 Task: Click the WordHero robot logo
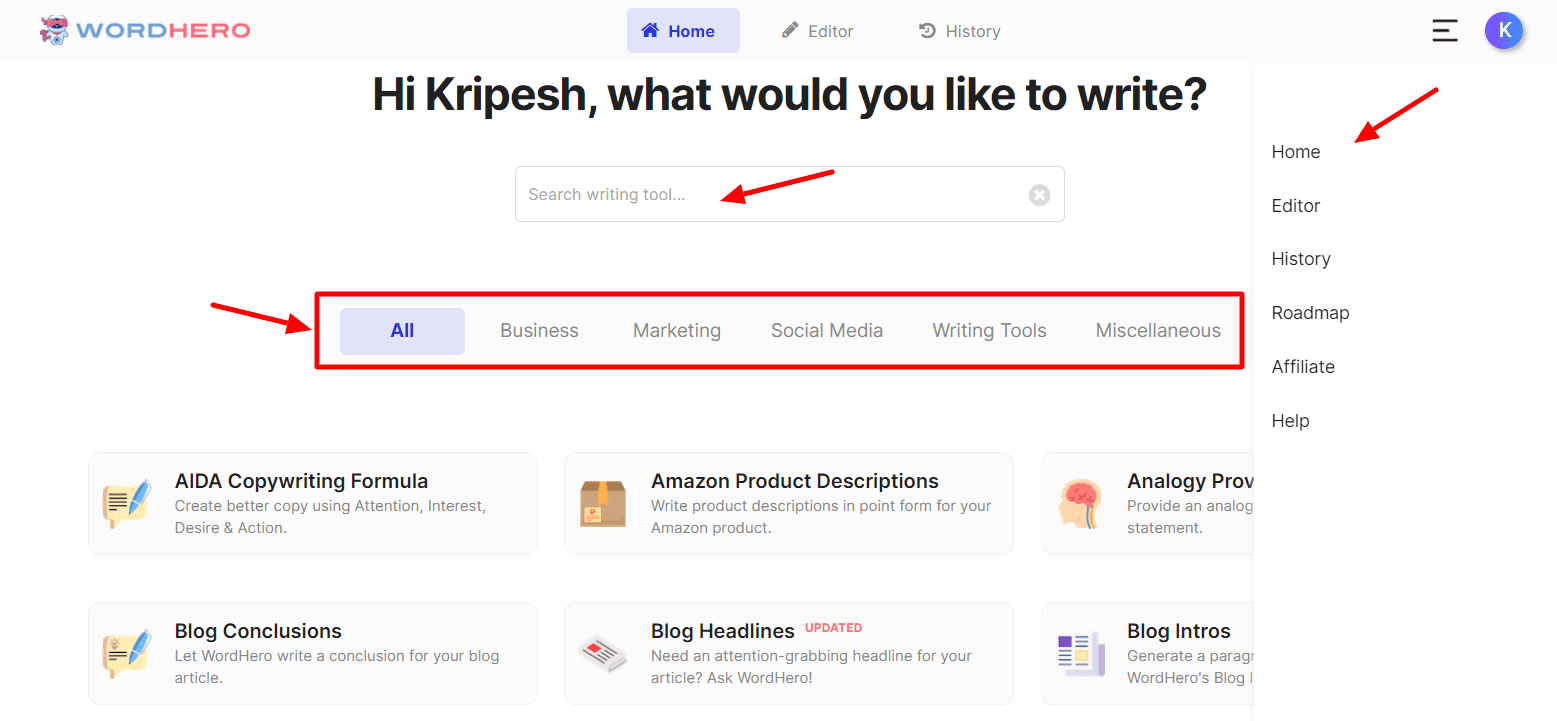tap(54, 30)
